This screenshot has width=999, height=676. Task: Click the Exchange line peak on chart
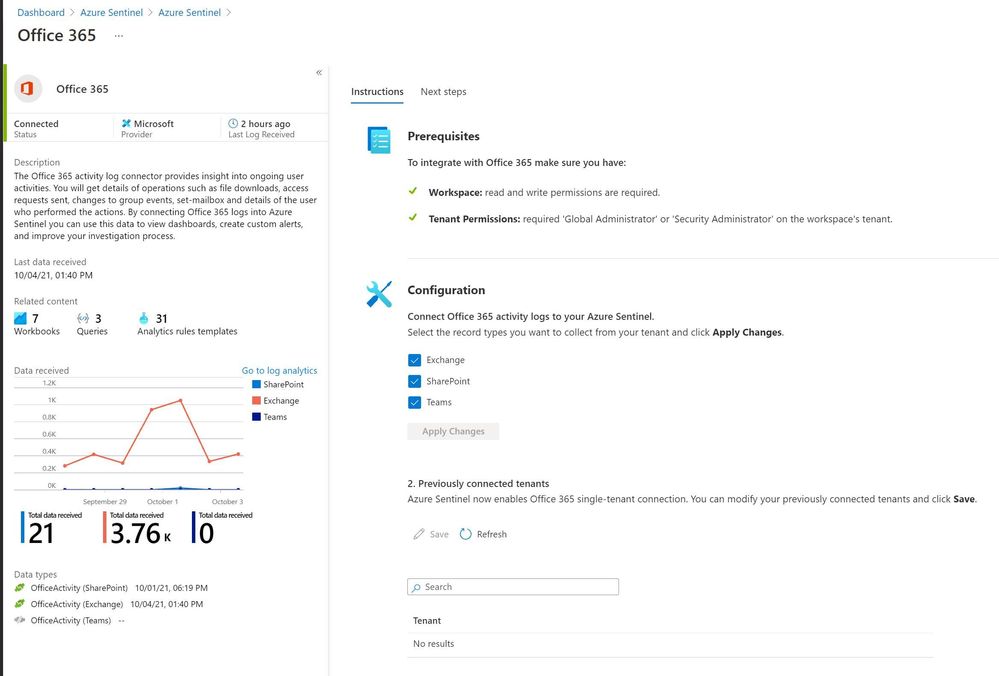point(181,400)
